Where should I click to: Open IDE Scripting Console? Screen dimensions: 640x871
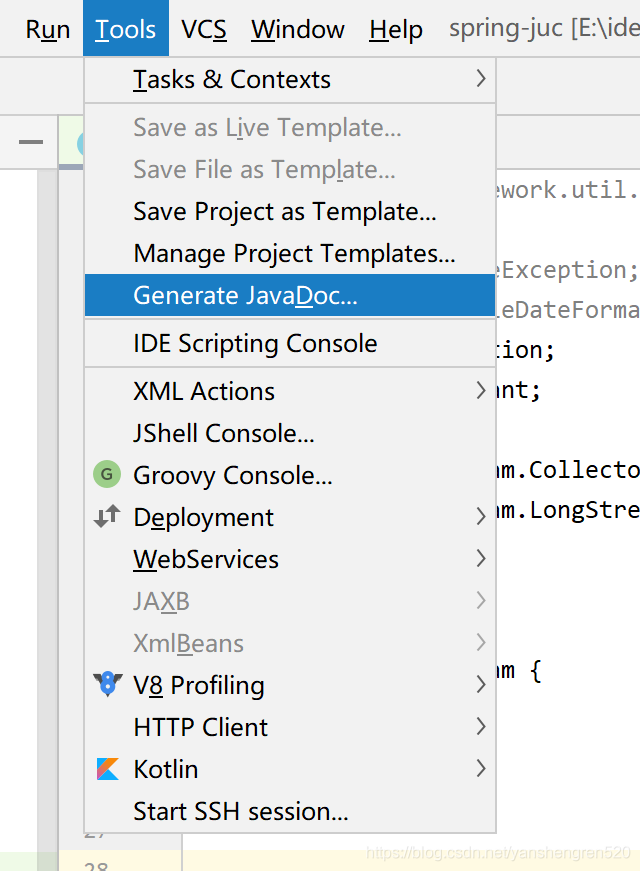tap(255, 343)
